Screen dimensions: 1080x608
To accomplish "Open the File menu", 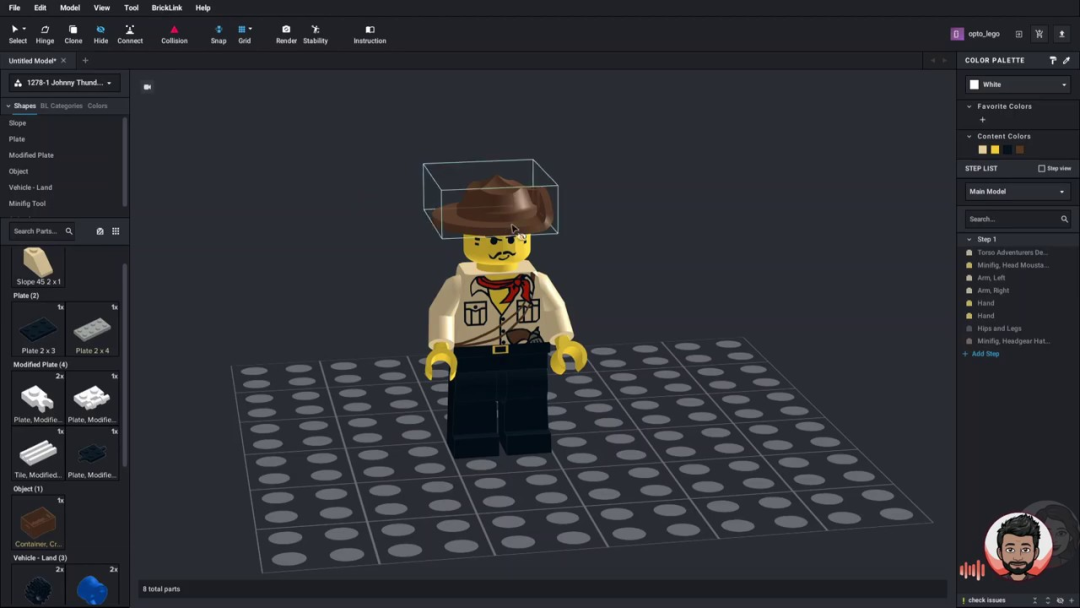I will point(14,8).
